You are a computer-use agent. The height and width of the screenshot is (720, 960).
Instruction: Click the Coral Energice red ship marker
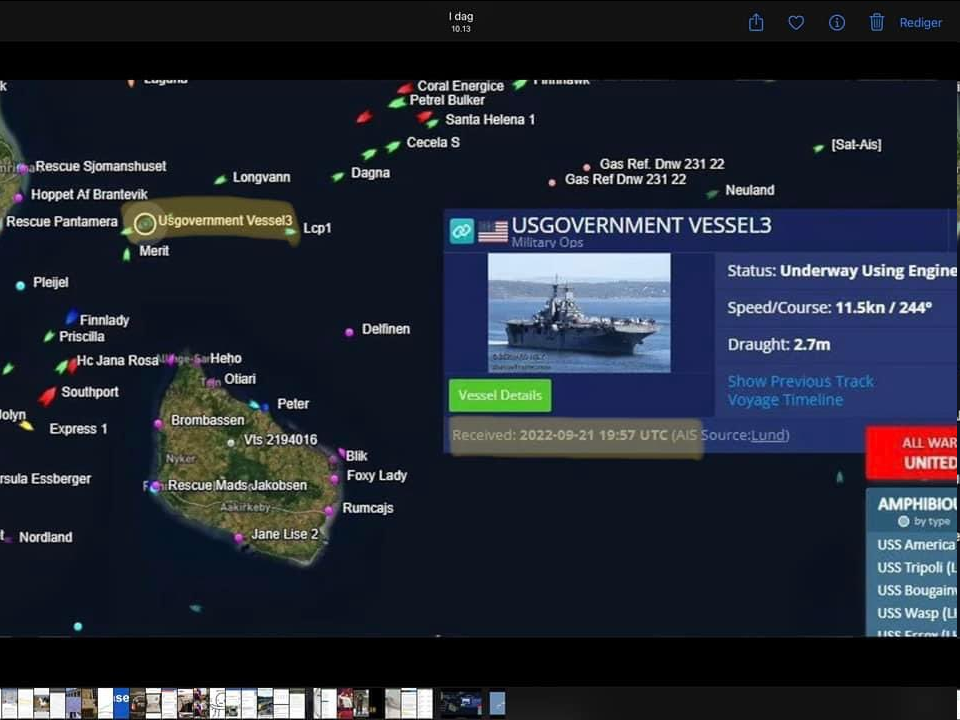(405, 89)
